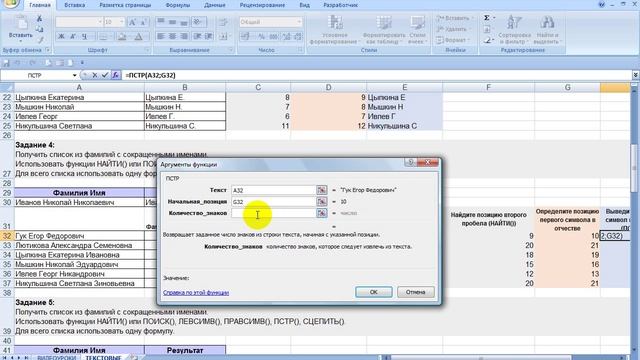Open the font size dropdown
This screenshot has height=360, width=640.
[x=122, y=22]
